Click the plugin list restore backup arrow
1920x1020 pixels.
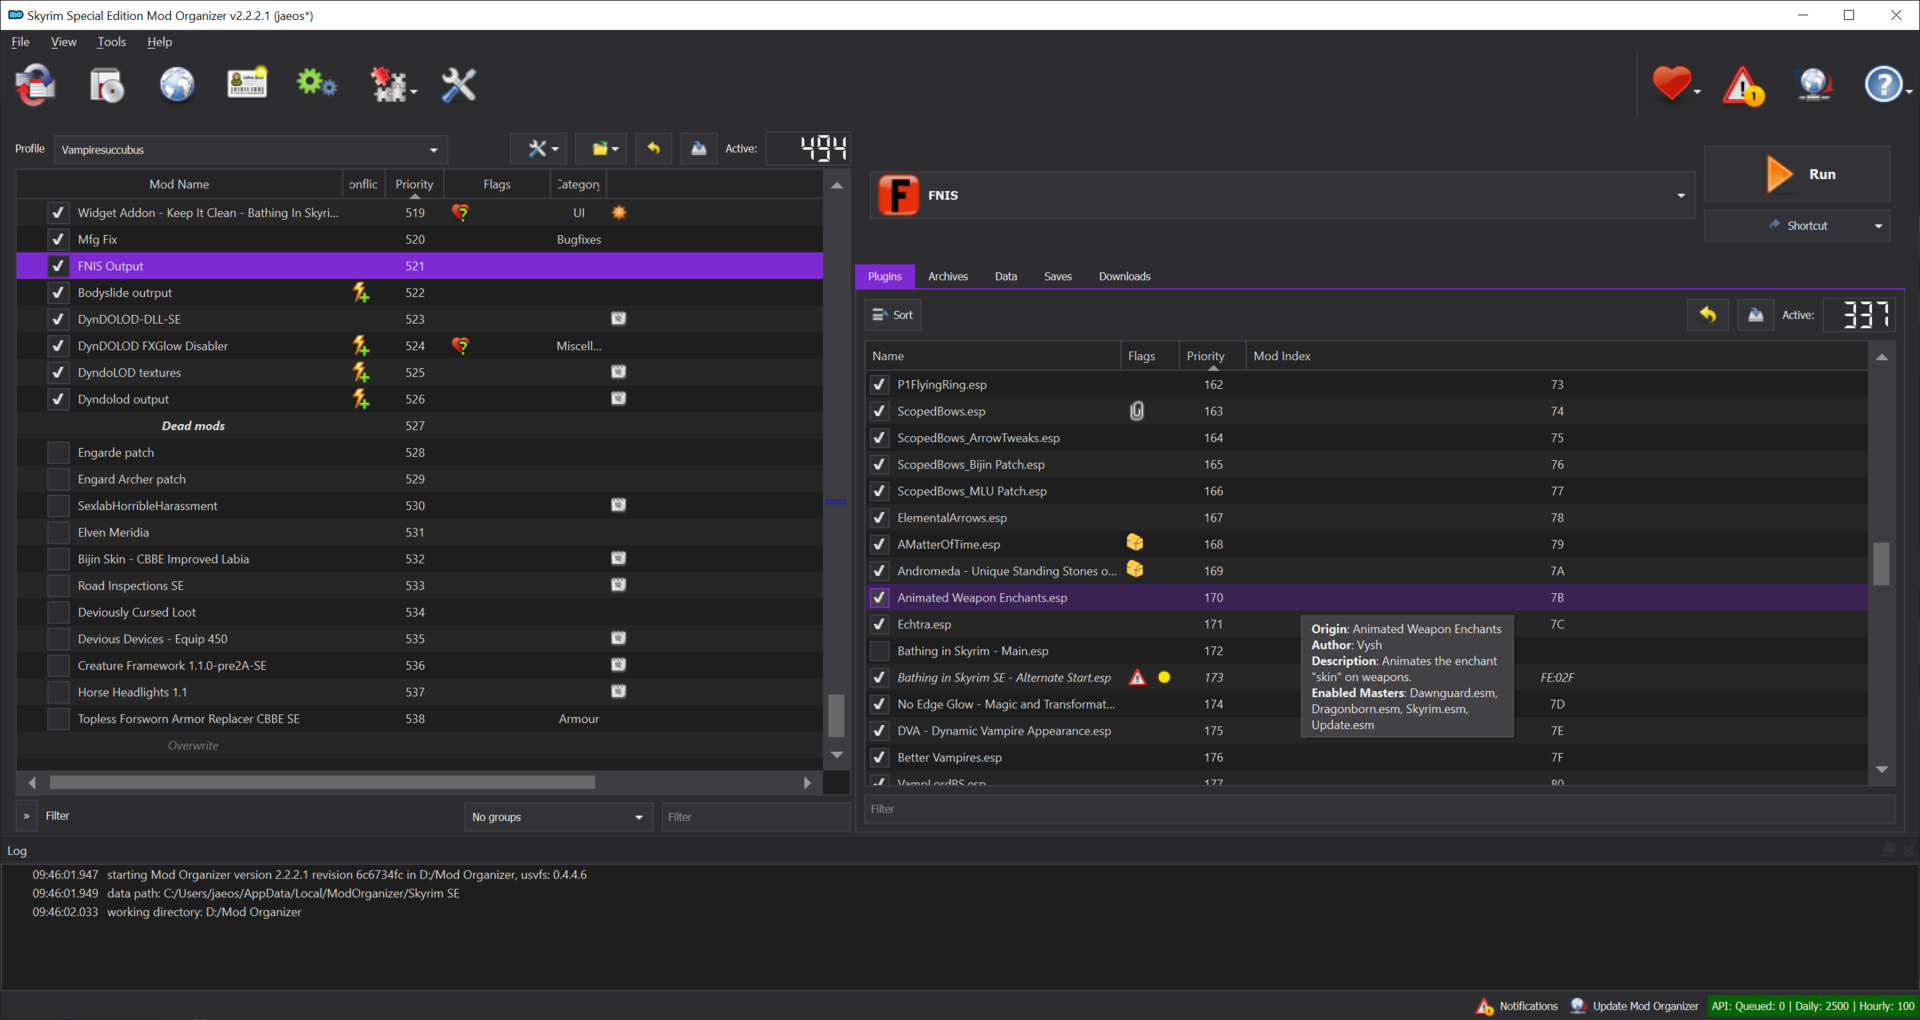coord(1708,315)
